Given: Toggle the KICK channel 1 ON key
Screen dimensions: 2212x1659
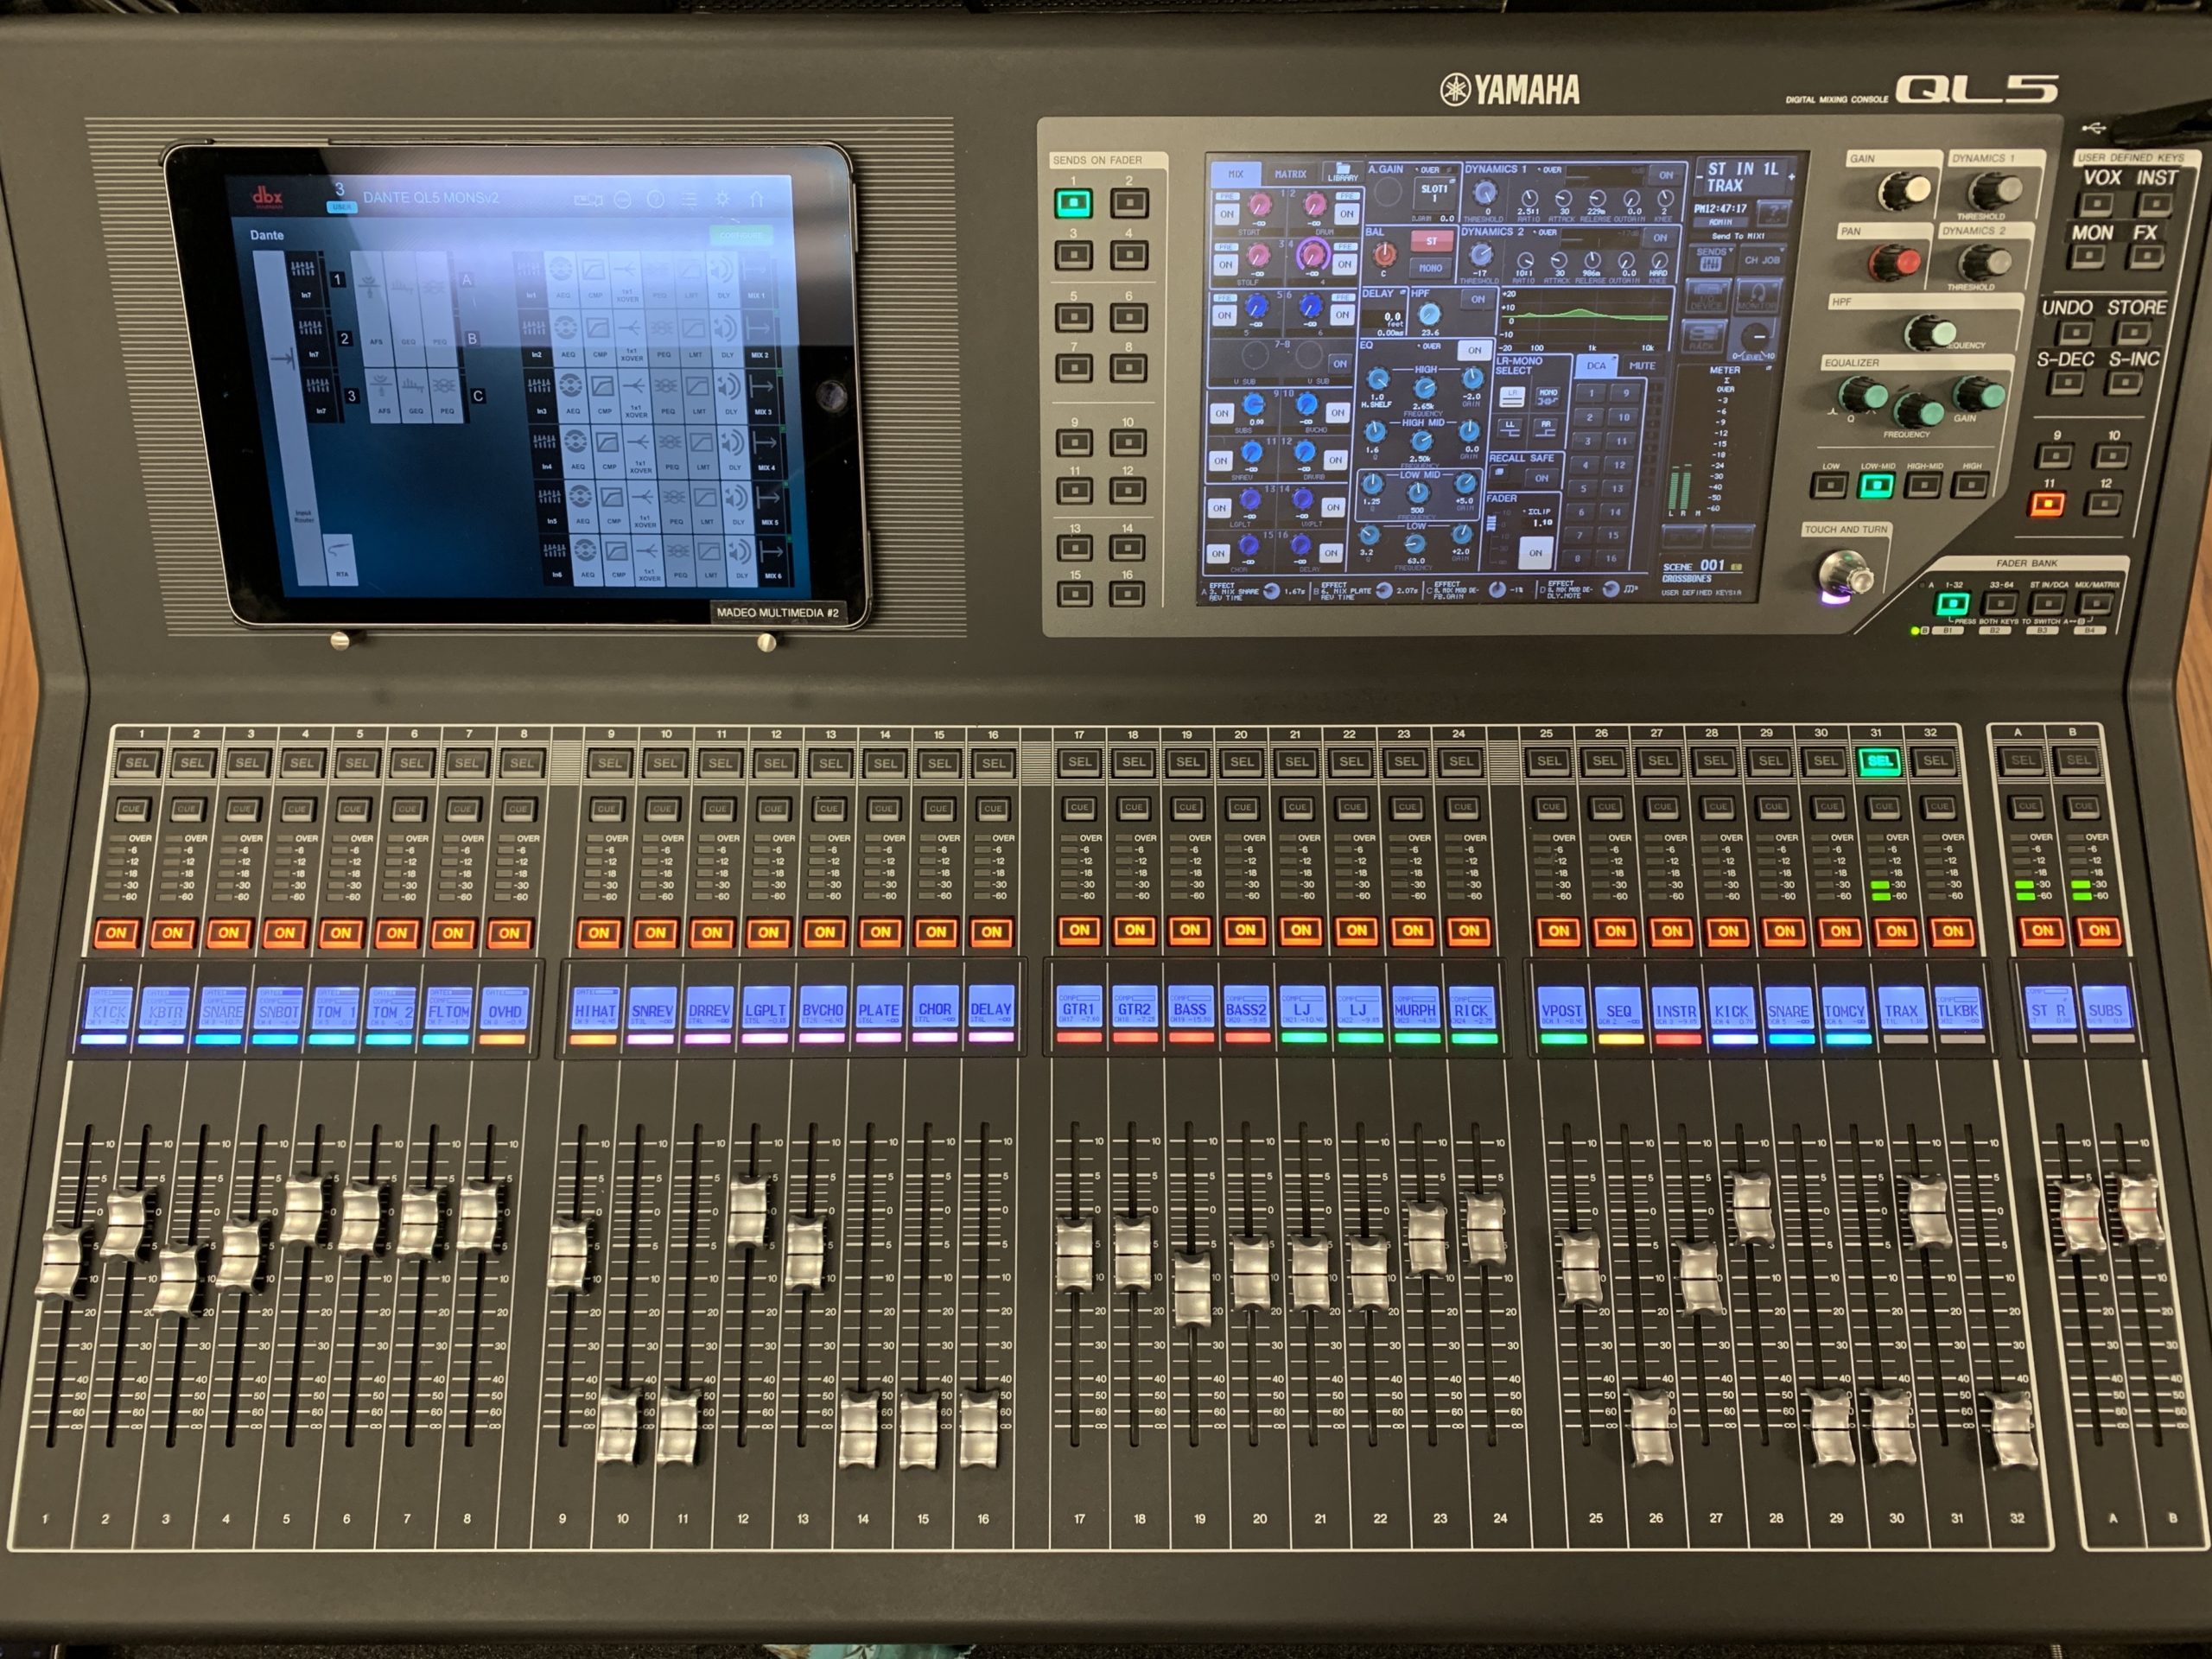Looking at the screenshot, I should (x=116, y=933).
